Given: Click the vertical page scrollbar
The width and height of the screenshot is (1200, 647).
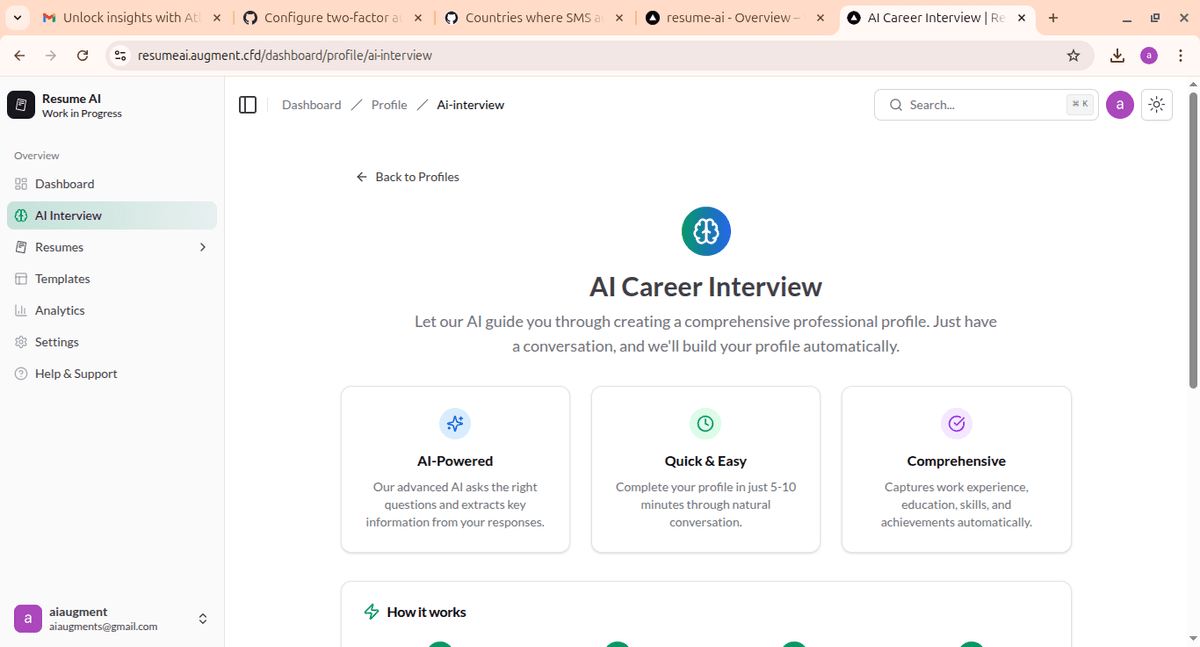Looking at the screenshot, I should [1192, 240].
